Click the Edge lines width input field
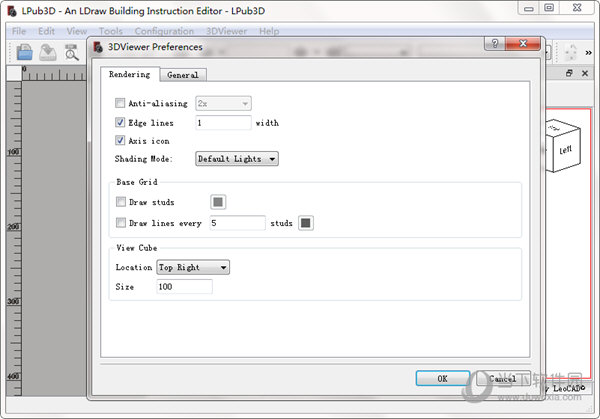600x419 pixels. tap(223, 123)
